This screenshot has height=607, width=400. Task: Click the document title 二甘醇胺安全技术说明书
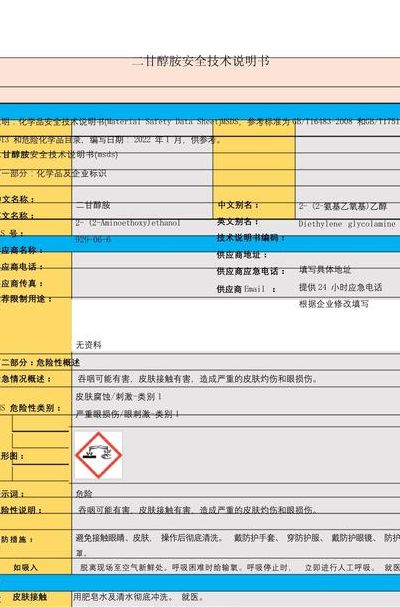click(x=201, y=61)
